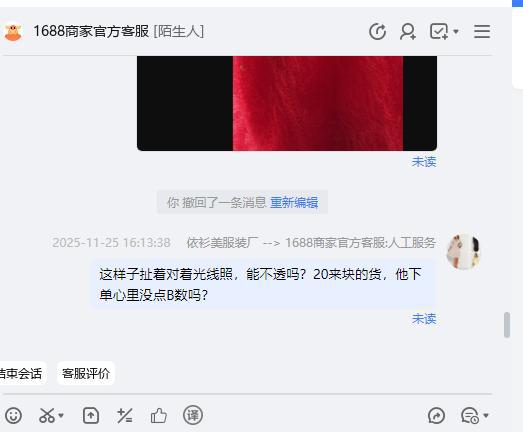This screenshot has width=523, height=432.
Task: Click the forward share arrow icon
Action: pos(436,416)
